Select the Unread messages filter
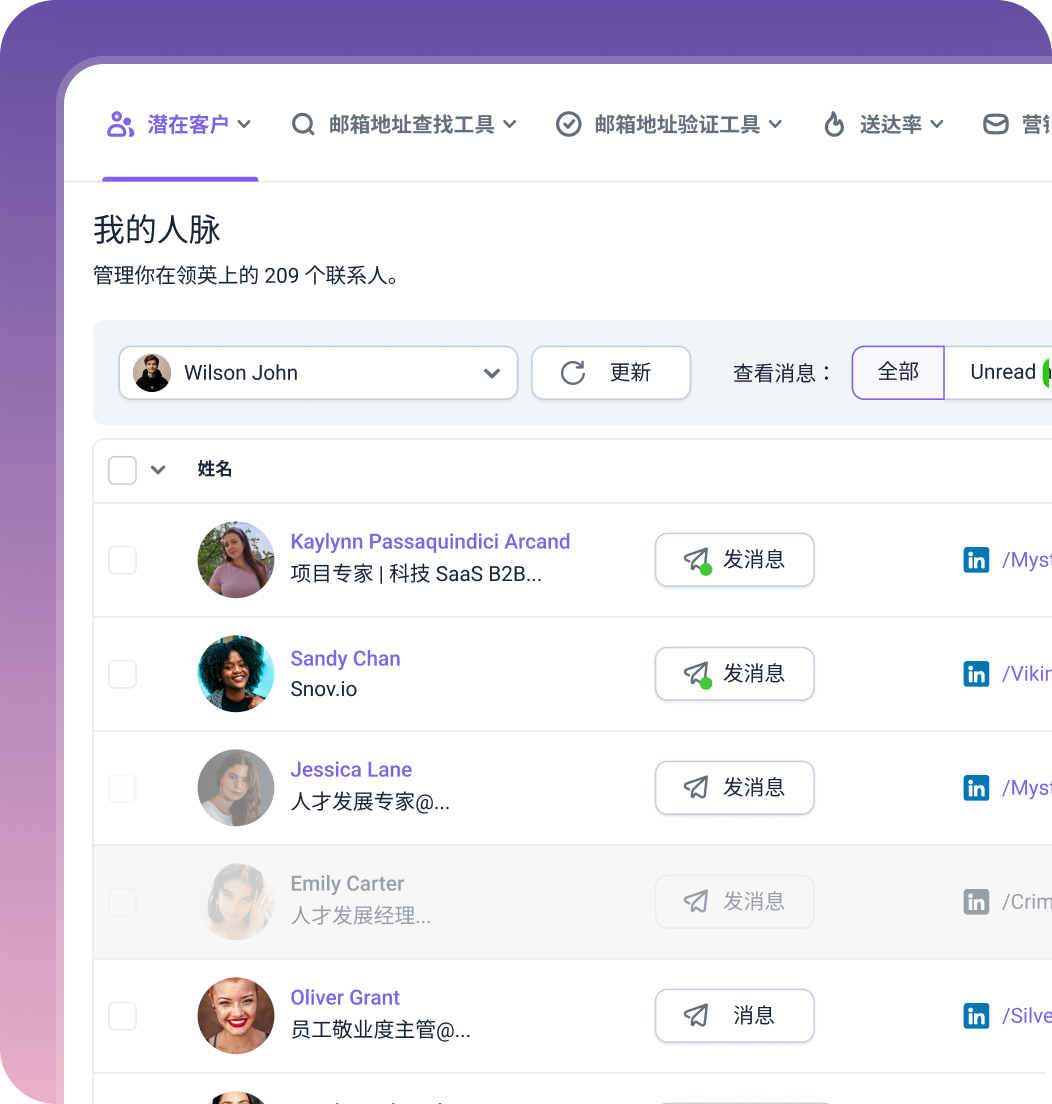The image size is (1052, 1104). click(998, 372)
